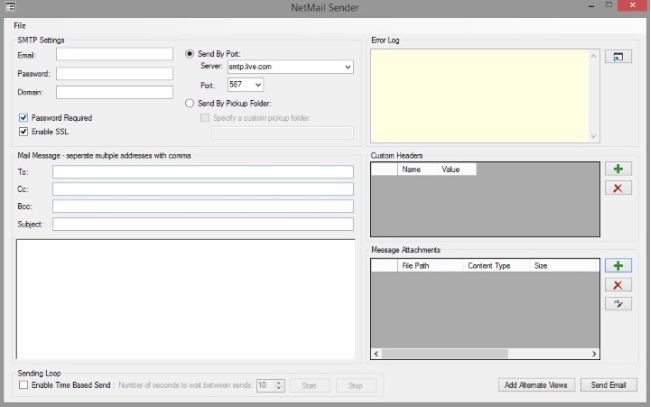The image size is (651, 407).
Task: Click attachments horizontal scrollbar right arrow
Action: coord(594,354)
